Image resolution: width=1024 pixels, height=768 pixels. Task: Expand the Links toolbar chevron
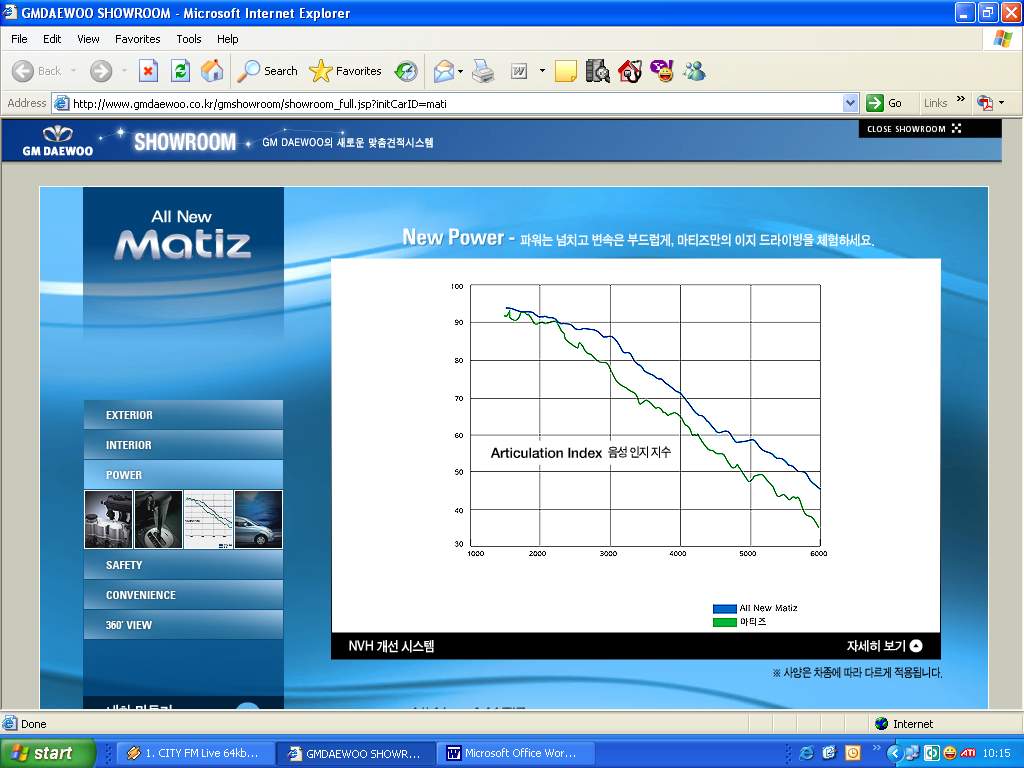[x=961, y=99]
